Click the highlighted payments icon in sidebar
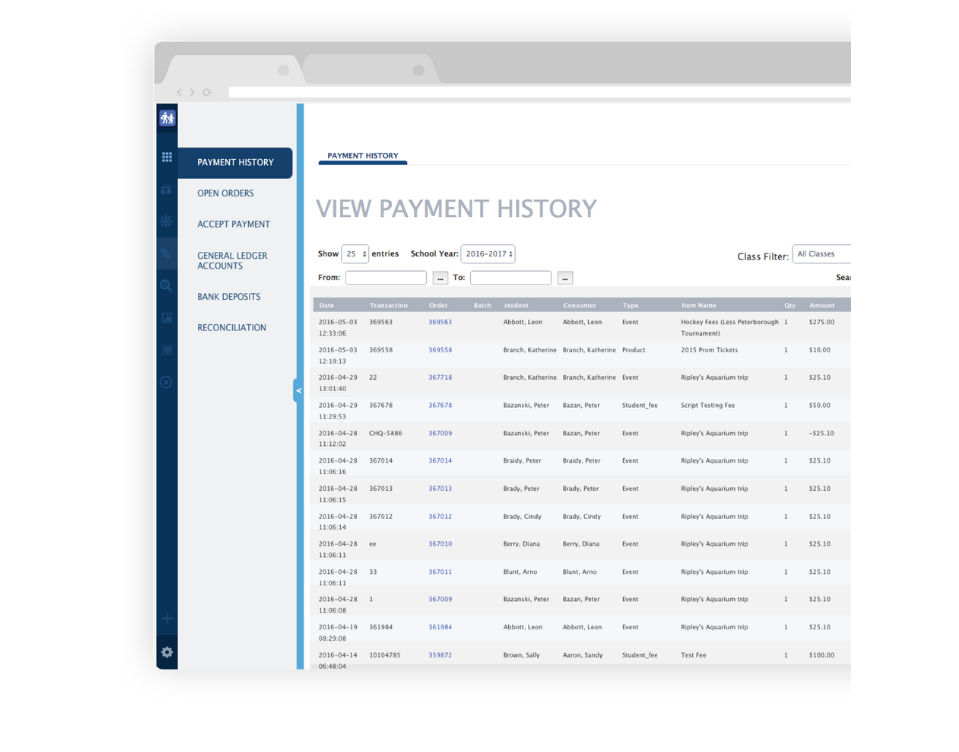 point(166,254)
